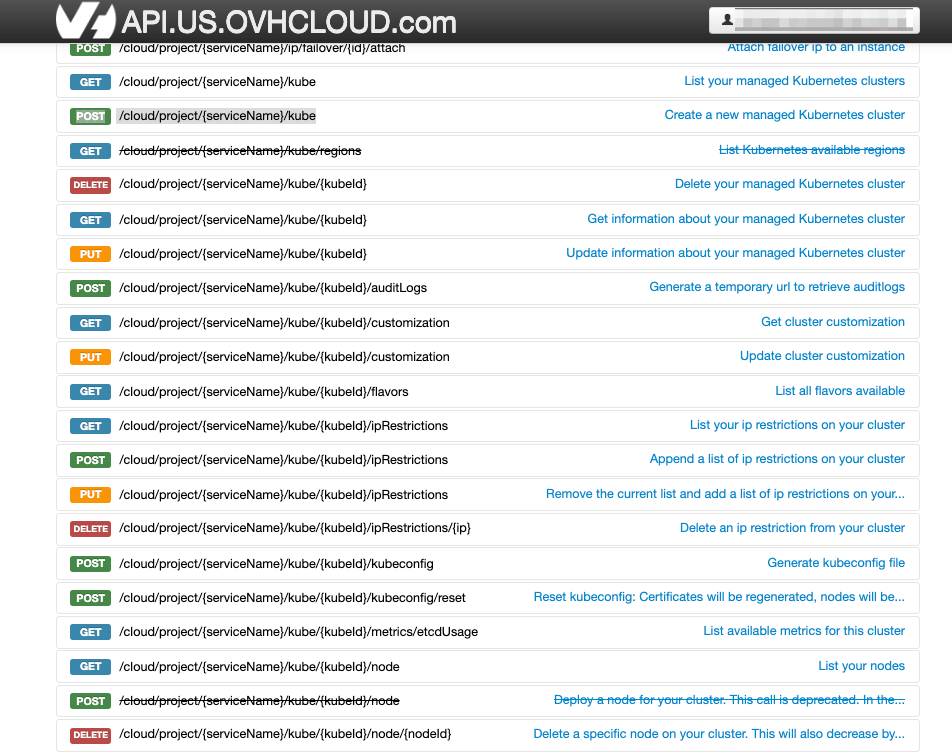Click the GET badge for metrics/etcdUsage

tap(90, 632)
